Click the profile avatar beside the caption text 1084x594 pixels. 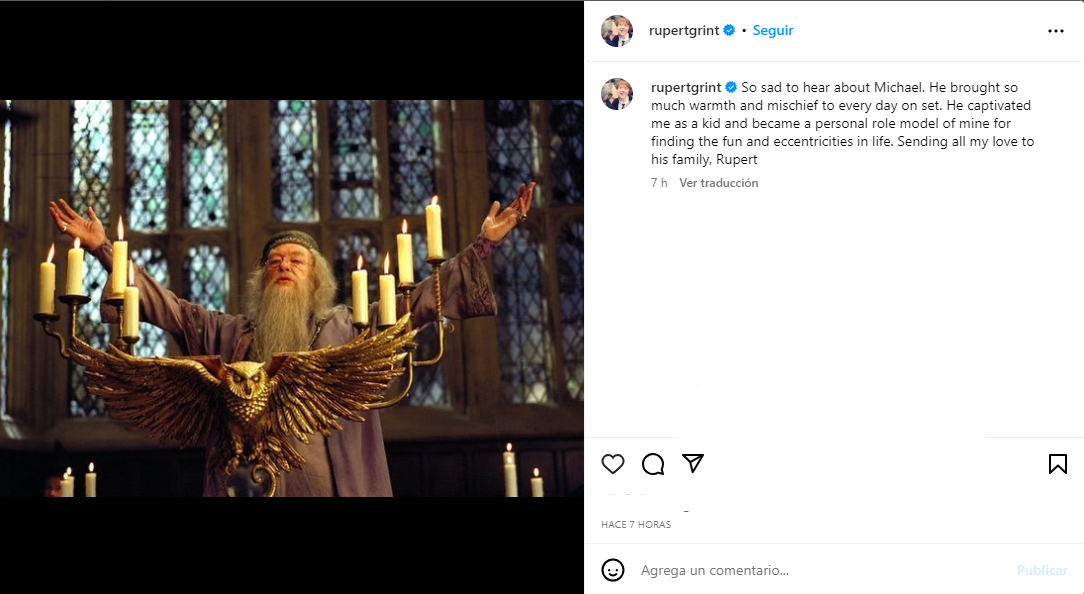tap(617, 94)
